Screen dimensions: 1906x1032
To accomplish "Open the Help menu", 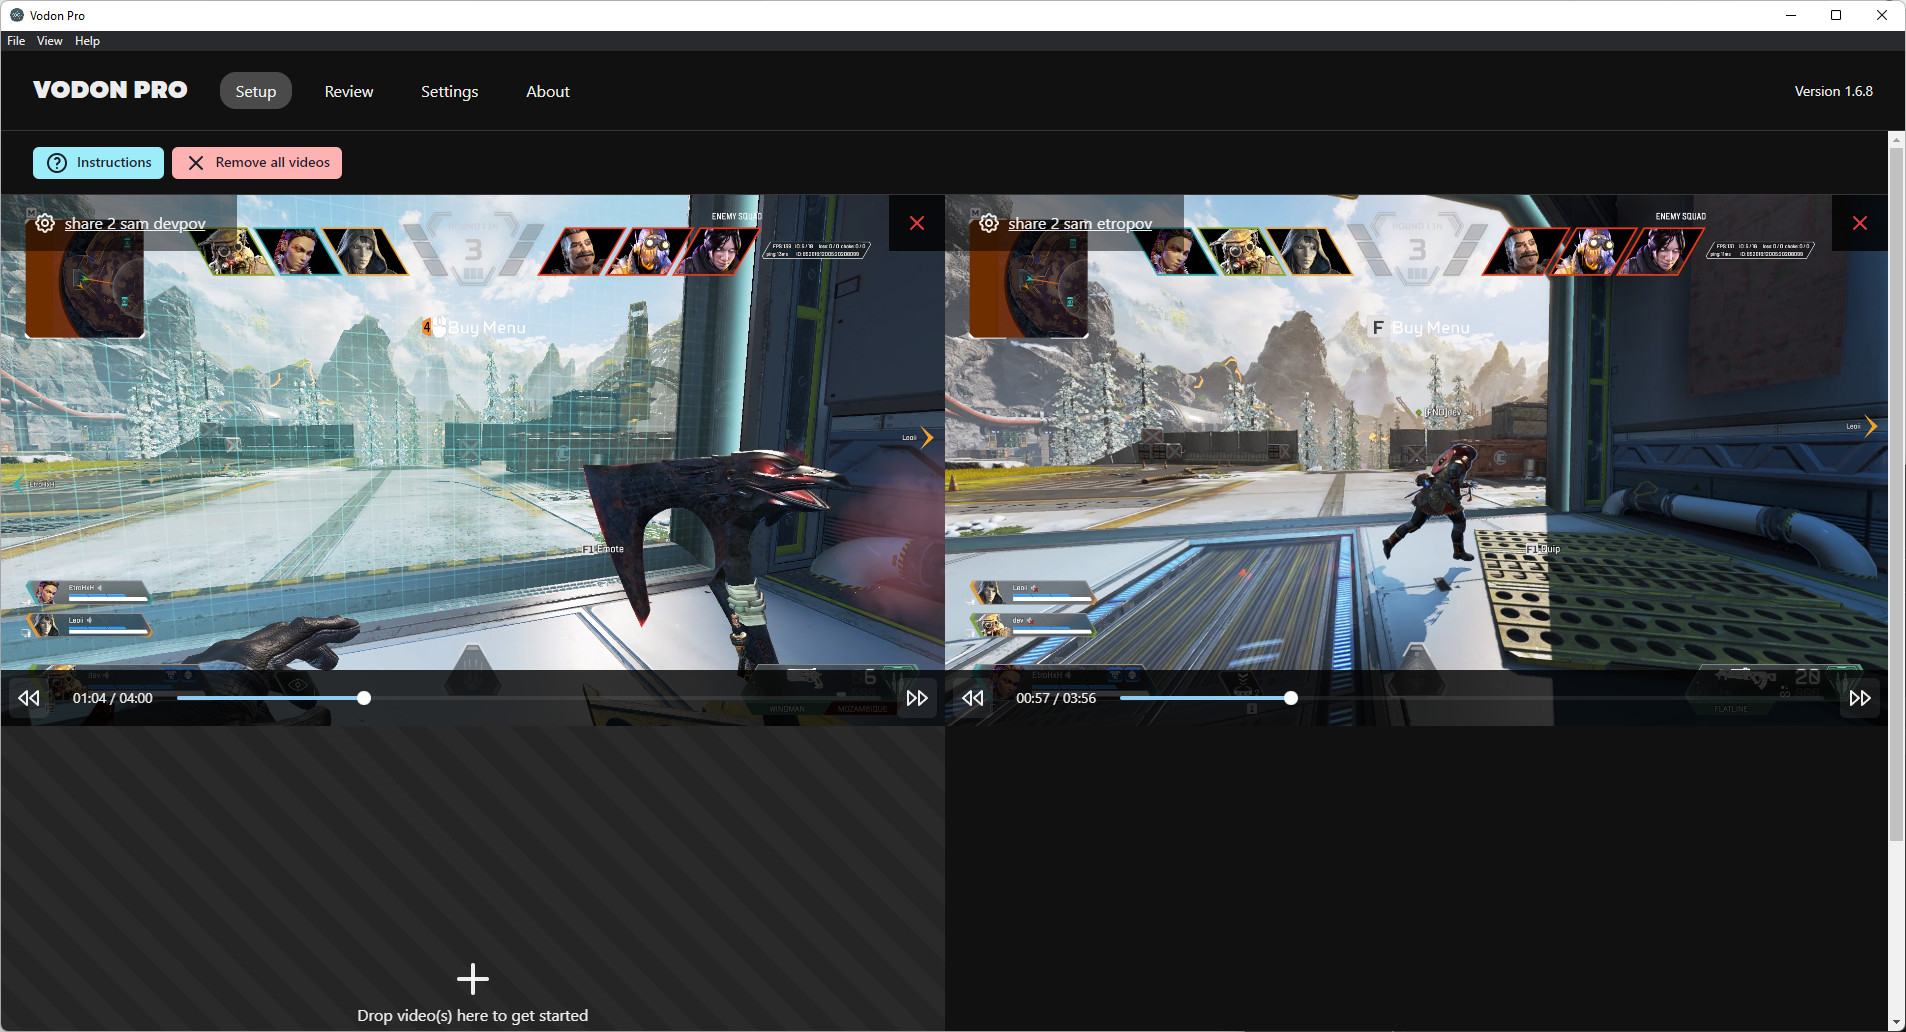I will (87, 41).
